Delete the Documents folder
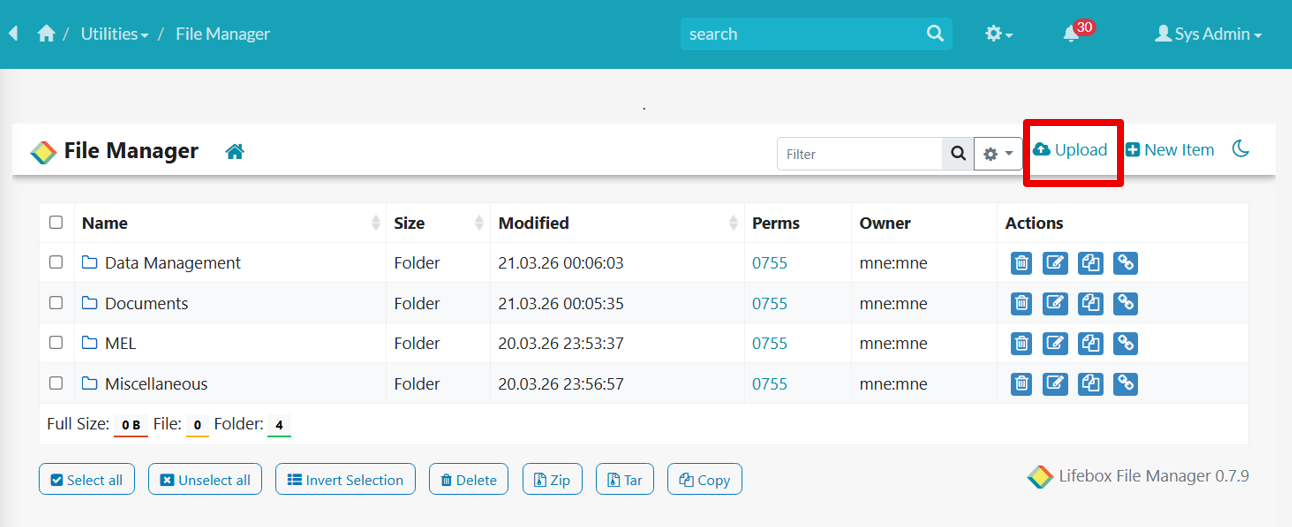The height and width of the screenshot is (527, 1292). click(x=1021, y=303)
